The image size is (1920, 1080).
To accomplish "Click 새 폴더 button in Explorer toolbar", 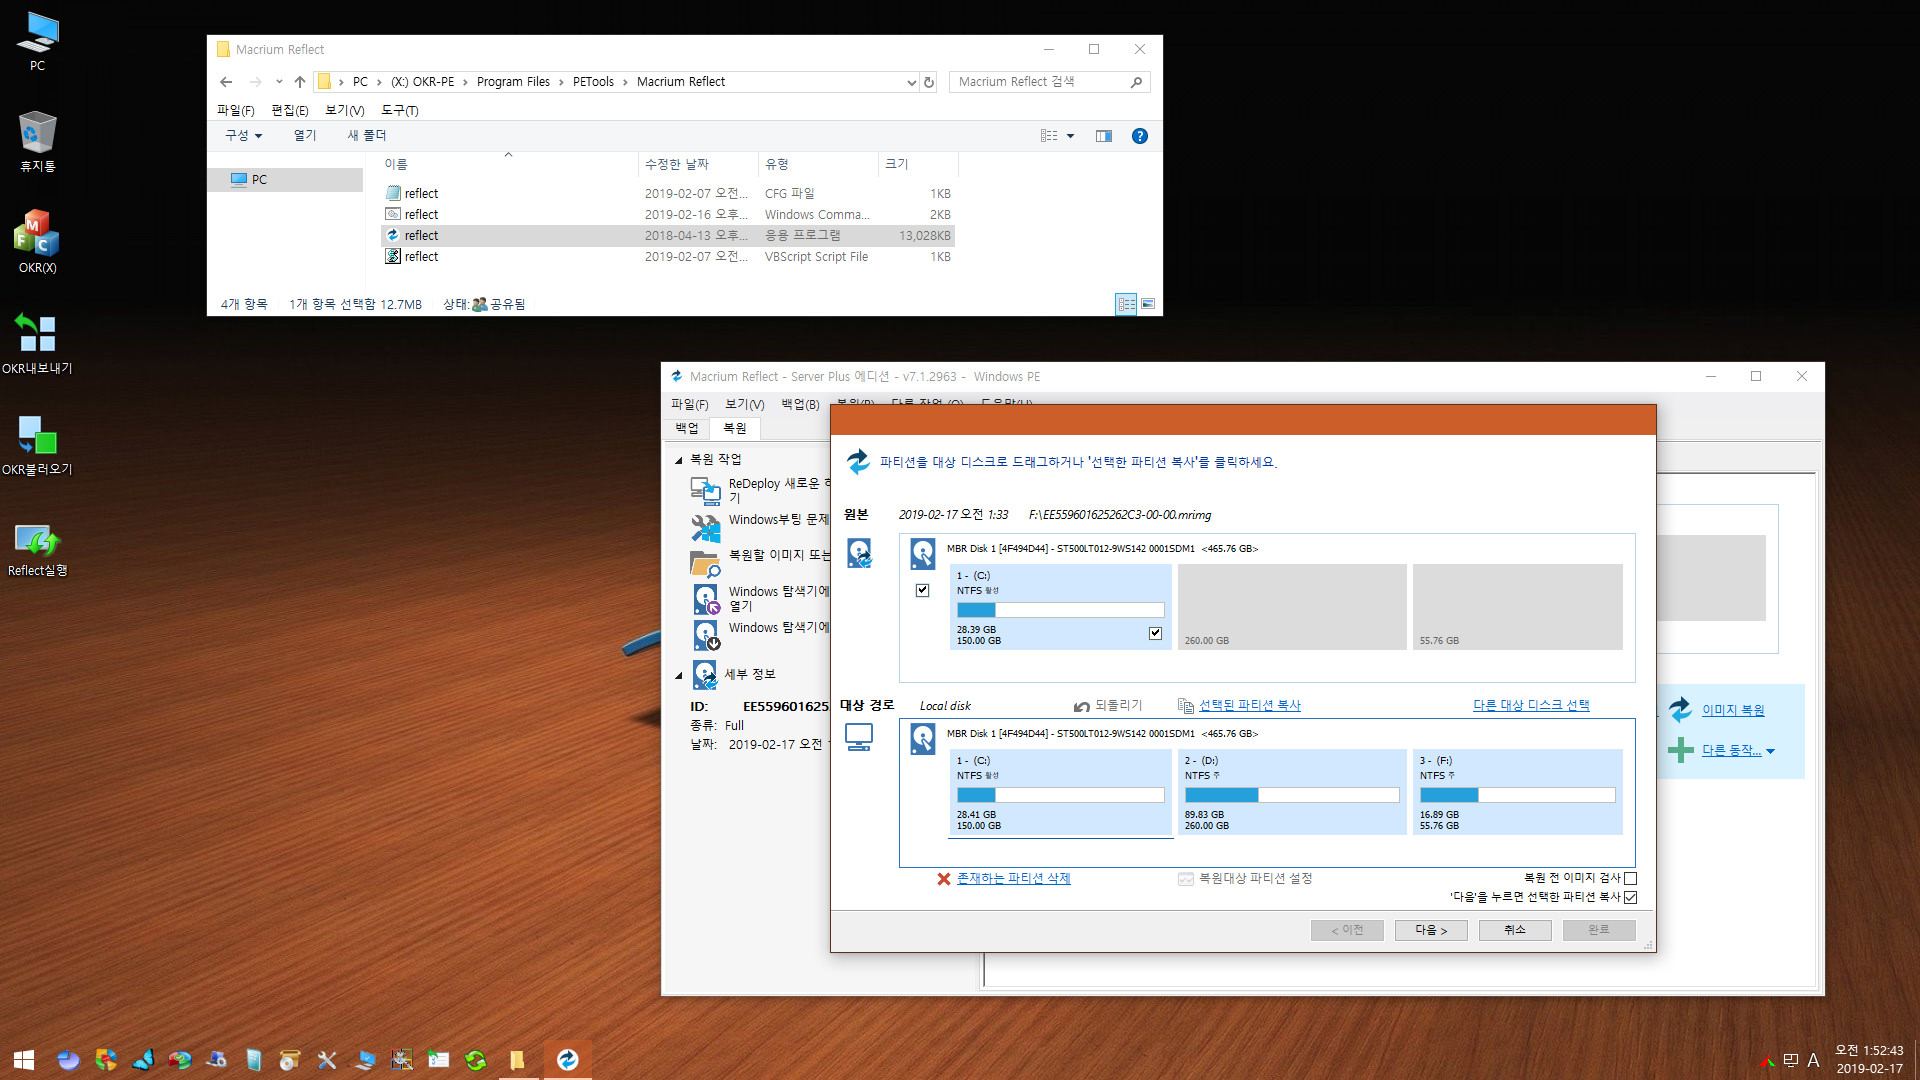I will [366, 136].
